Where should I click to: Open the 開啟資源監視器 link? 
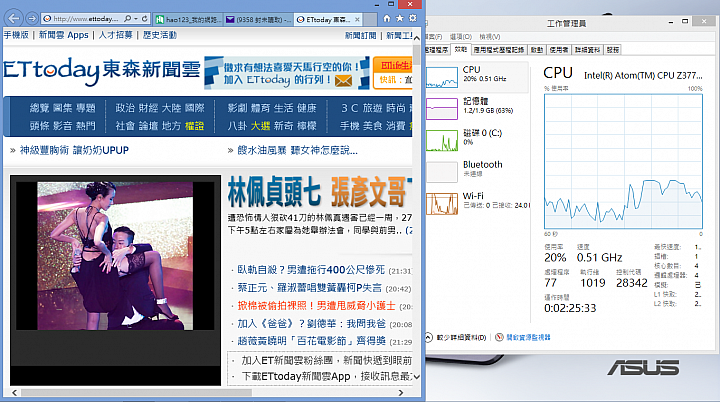(x=523, y=337)
